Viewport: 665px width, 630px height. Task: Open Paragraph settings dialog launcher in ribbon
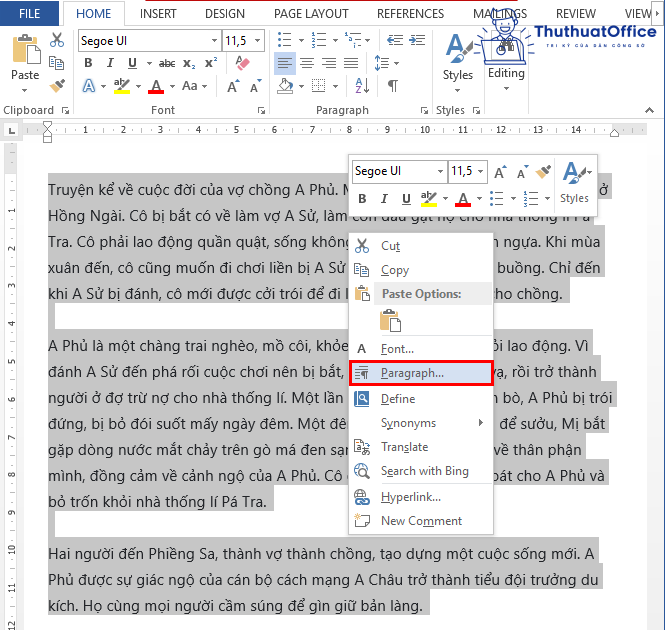point(424,110)
